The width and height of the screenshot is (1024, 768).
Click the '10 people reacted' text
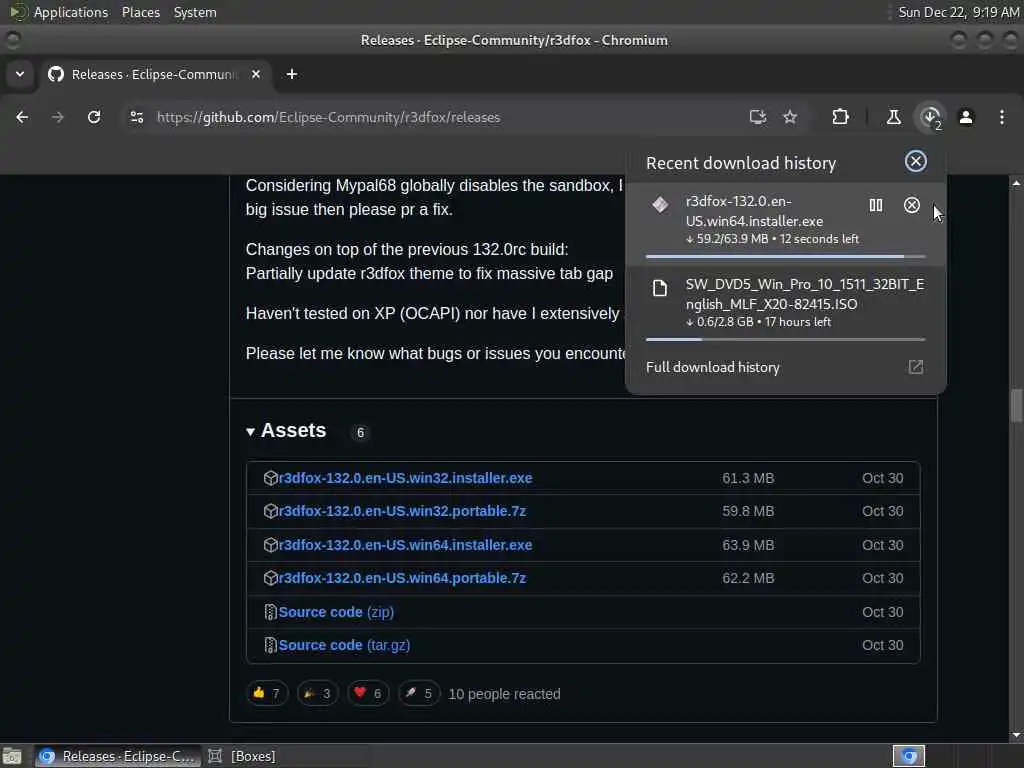click(504, 694)
